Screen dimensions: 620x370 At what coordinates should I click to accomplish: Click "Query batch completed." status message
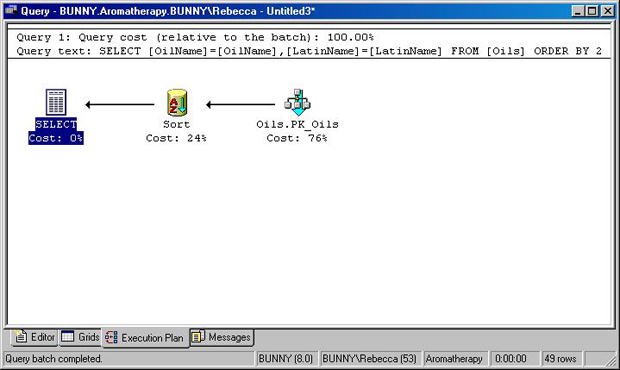pos(54,359)
